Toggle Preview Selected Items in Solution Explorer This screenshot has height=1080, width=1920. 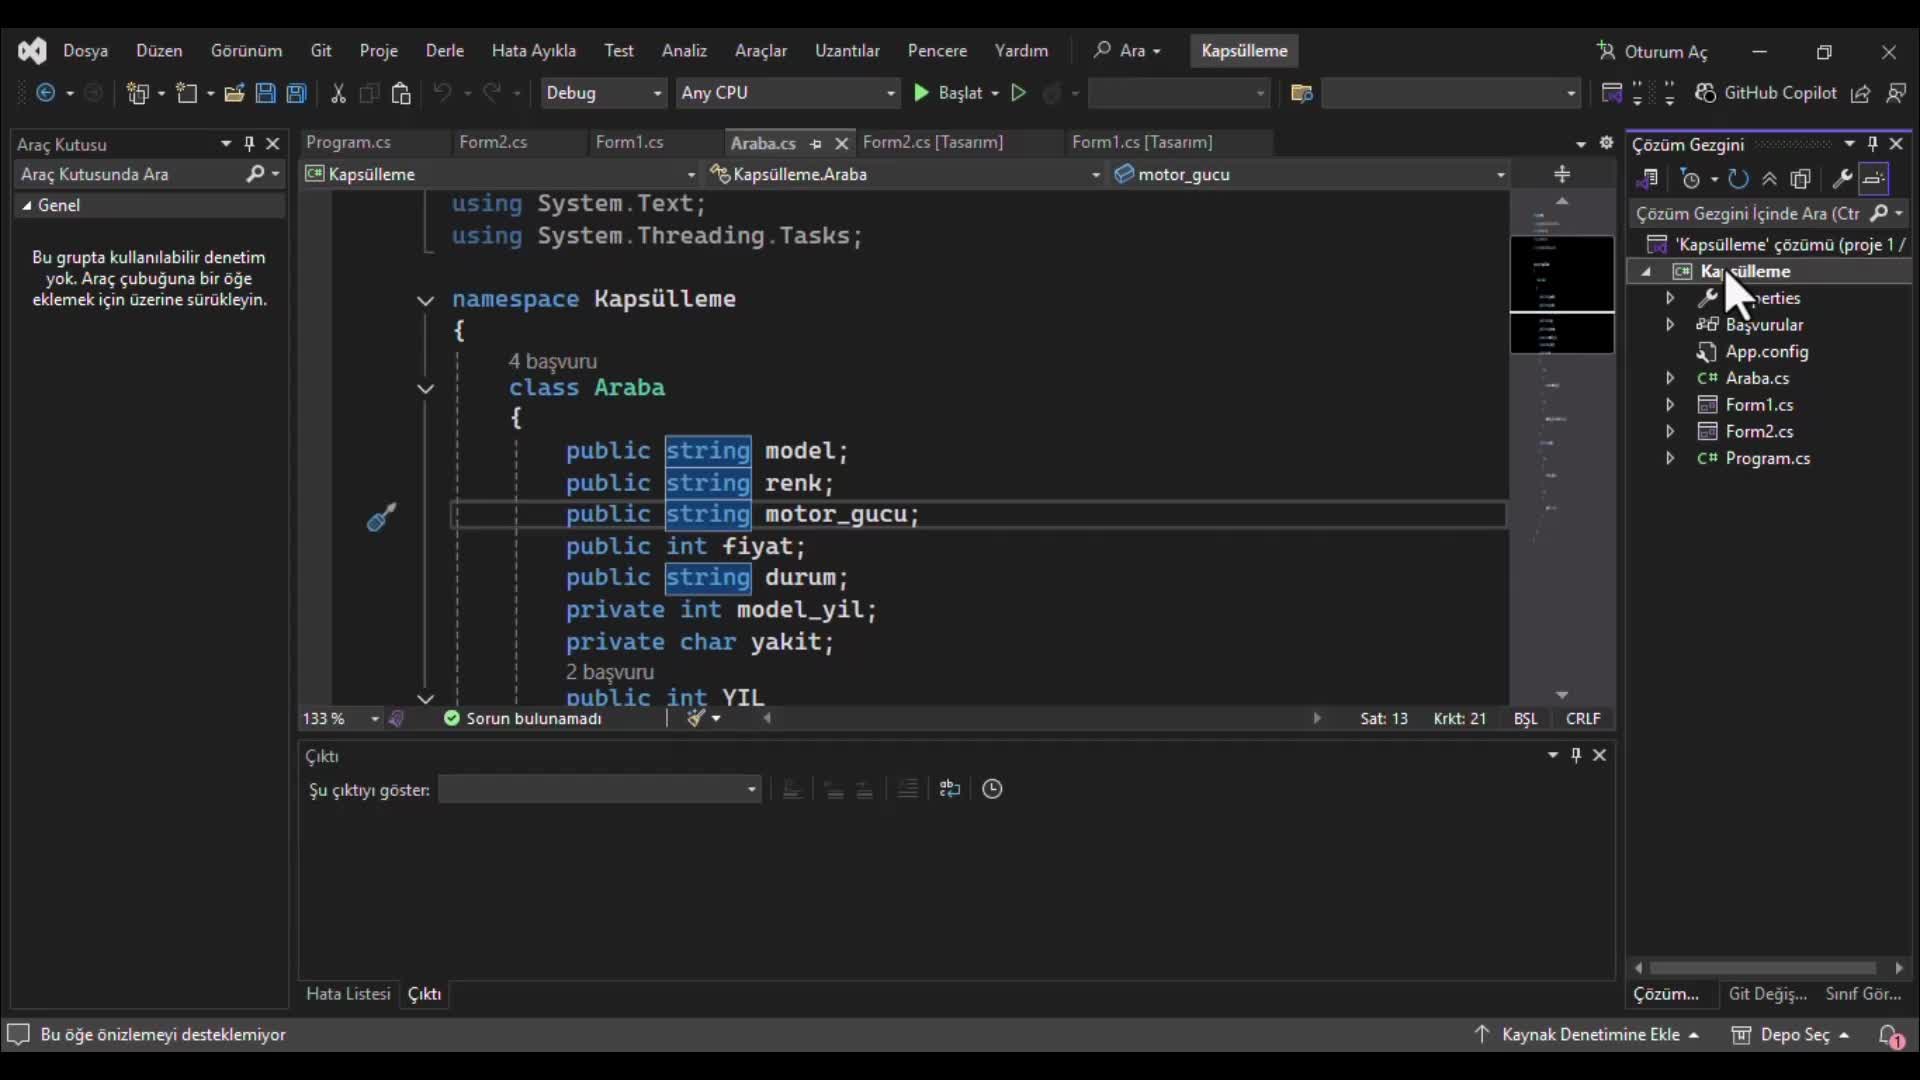coord(1874,179)
